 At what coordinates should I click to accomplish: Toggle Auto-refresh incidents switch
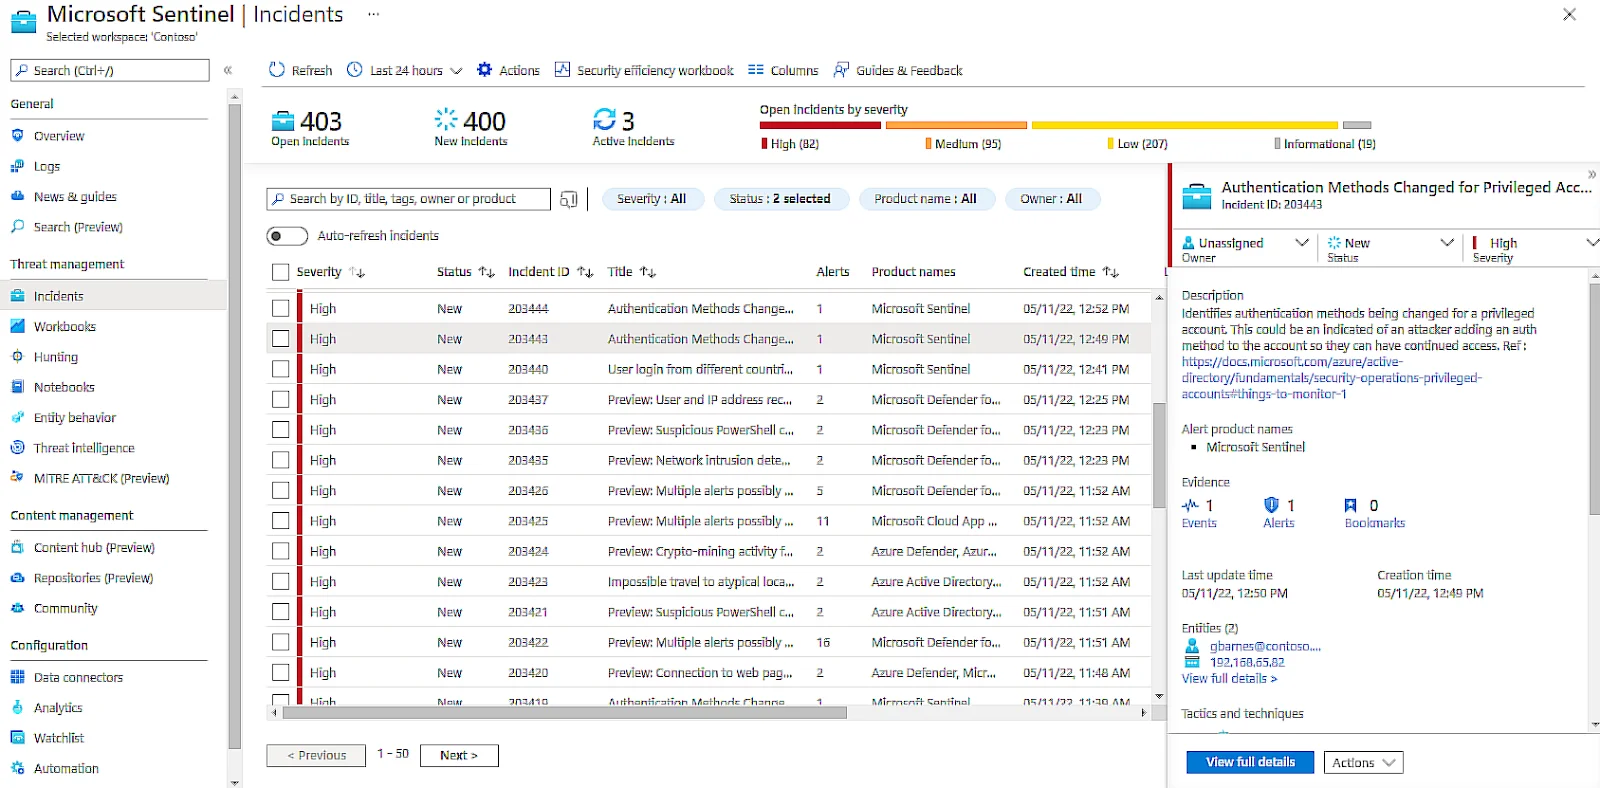(x=287, y=236)
